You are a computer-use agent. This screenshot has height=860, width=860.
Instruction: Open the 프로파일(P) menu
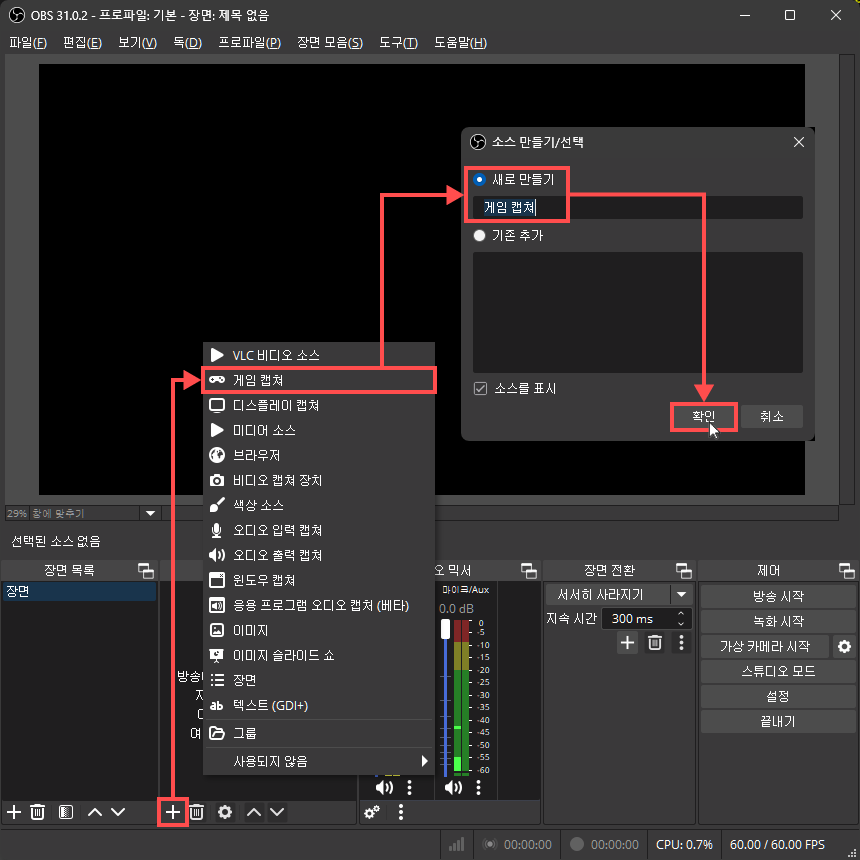(250, 42)
